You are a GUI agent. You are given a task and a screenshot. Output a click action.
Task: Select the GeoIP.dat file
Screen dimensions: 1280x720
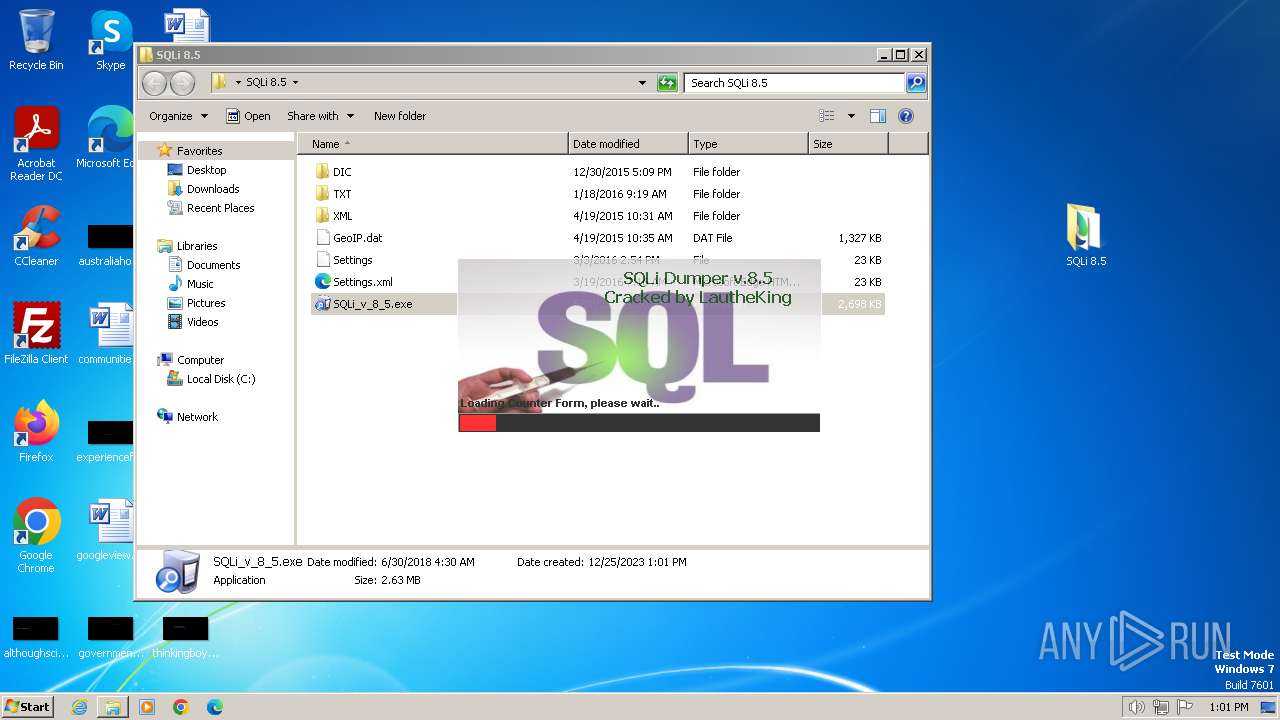point(357,238)
